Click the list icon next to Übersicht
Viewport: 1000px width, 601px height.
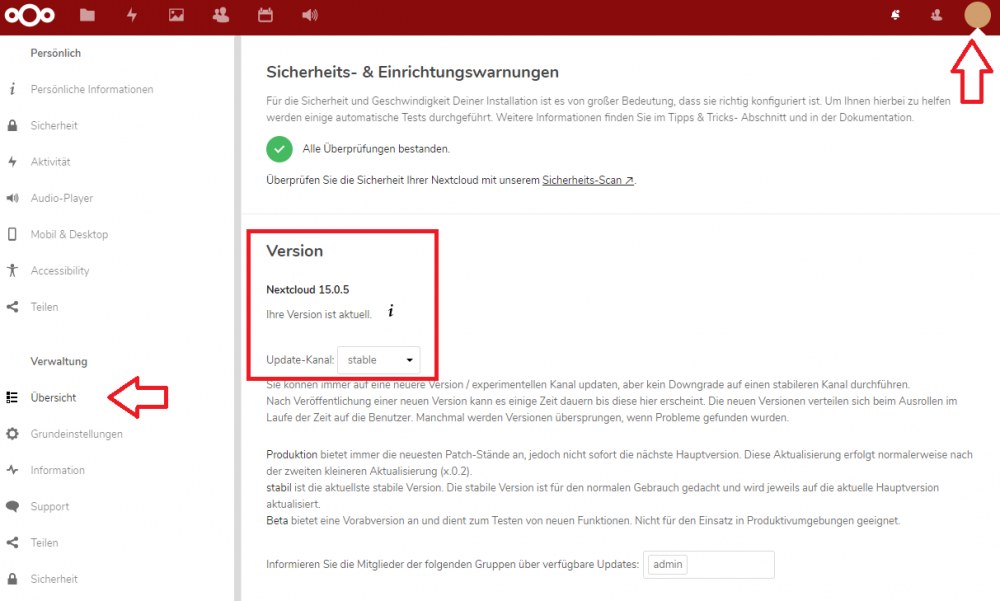12,397
